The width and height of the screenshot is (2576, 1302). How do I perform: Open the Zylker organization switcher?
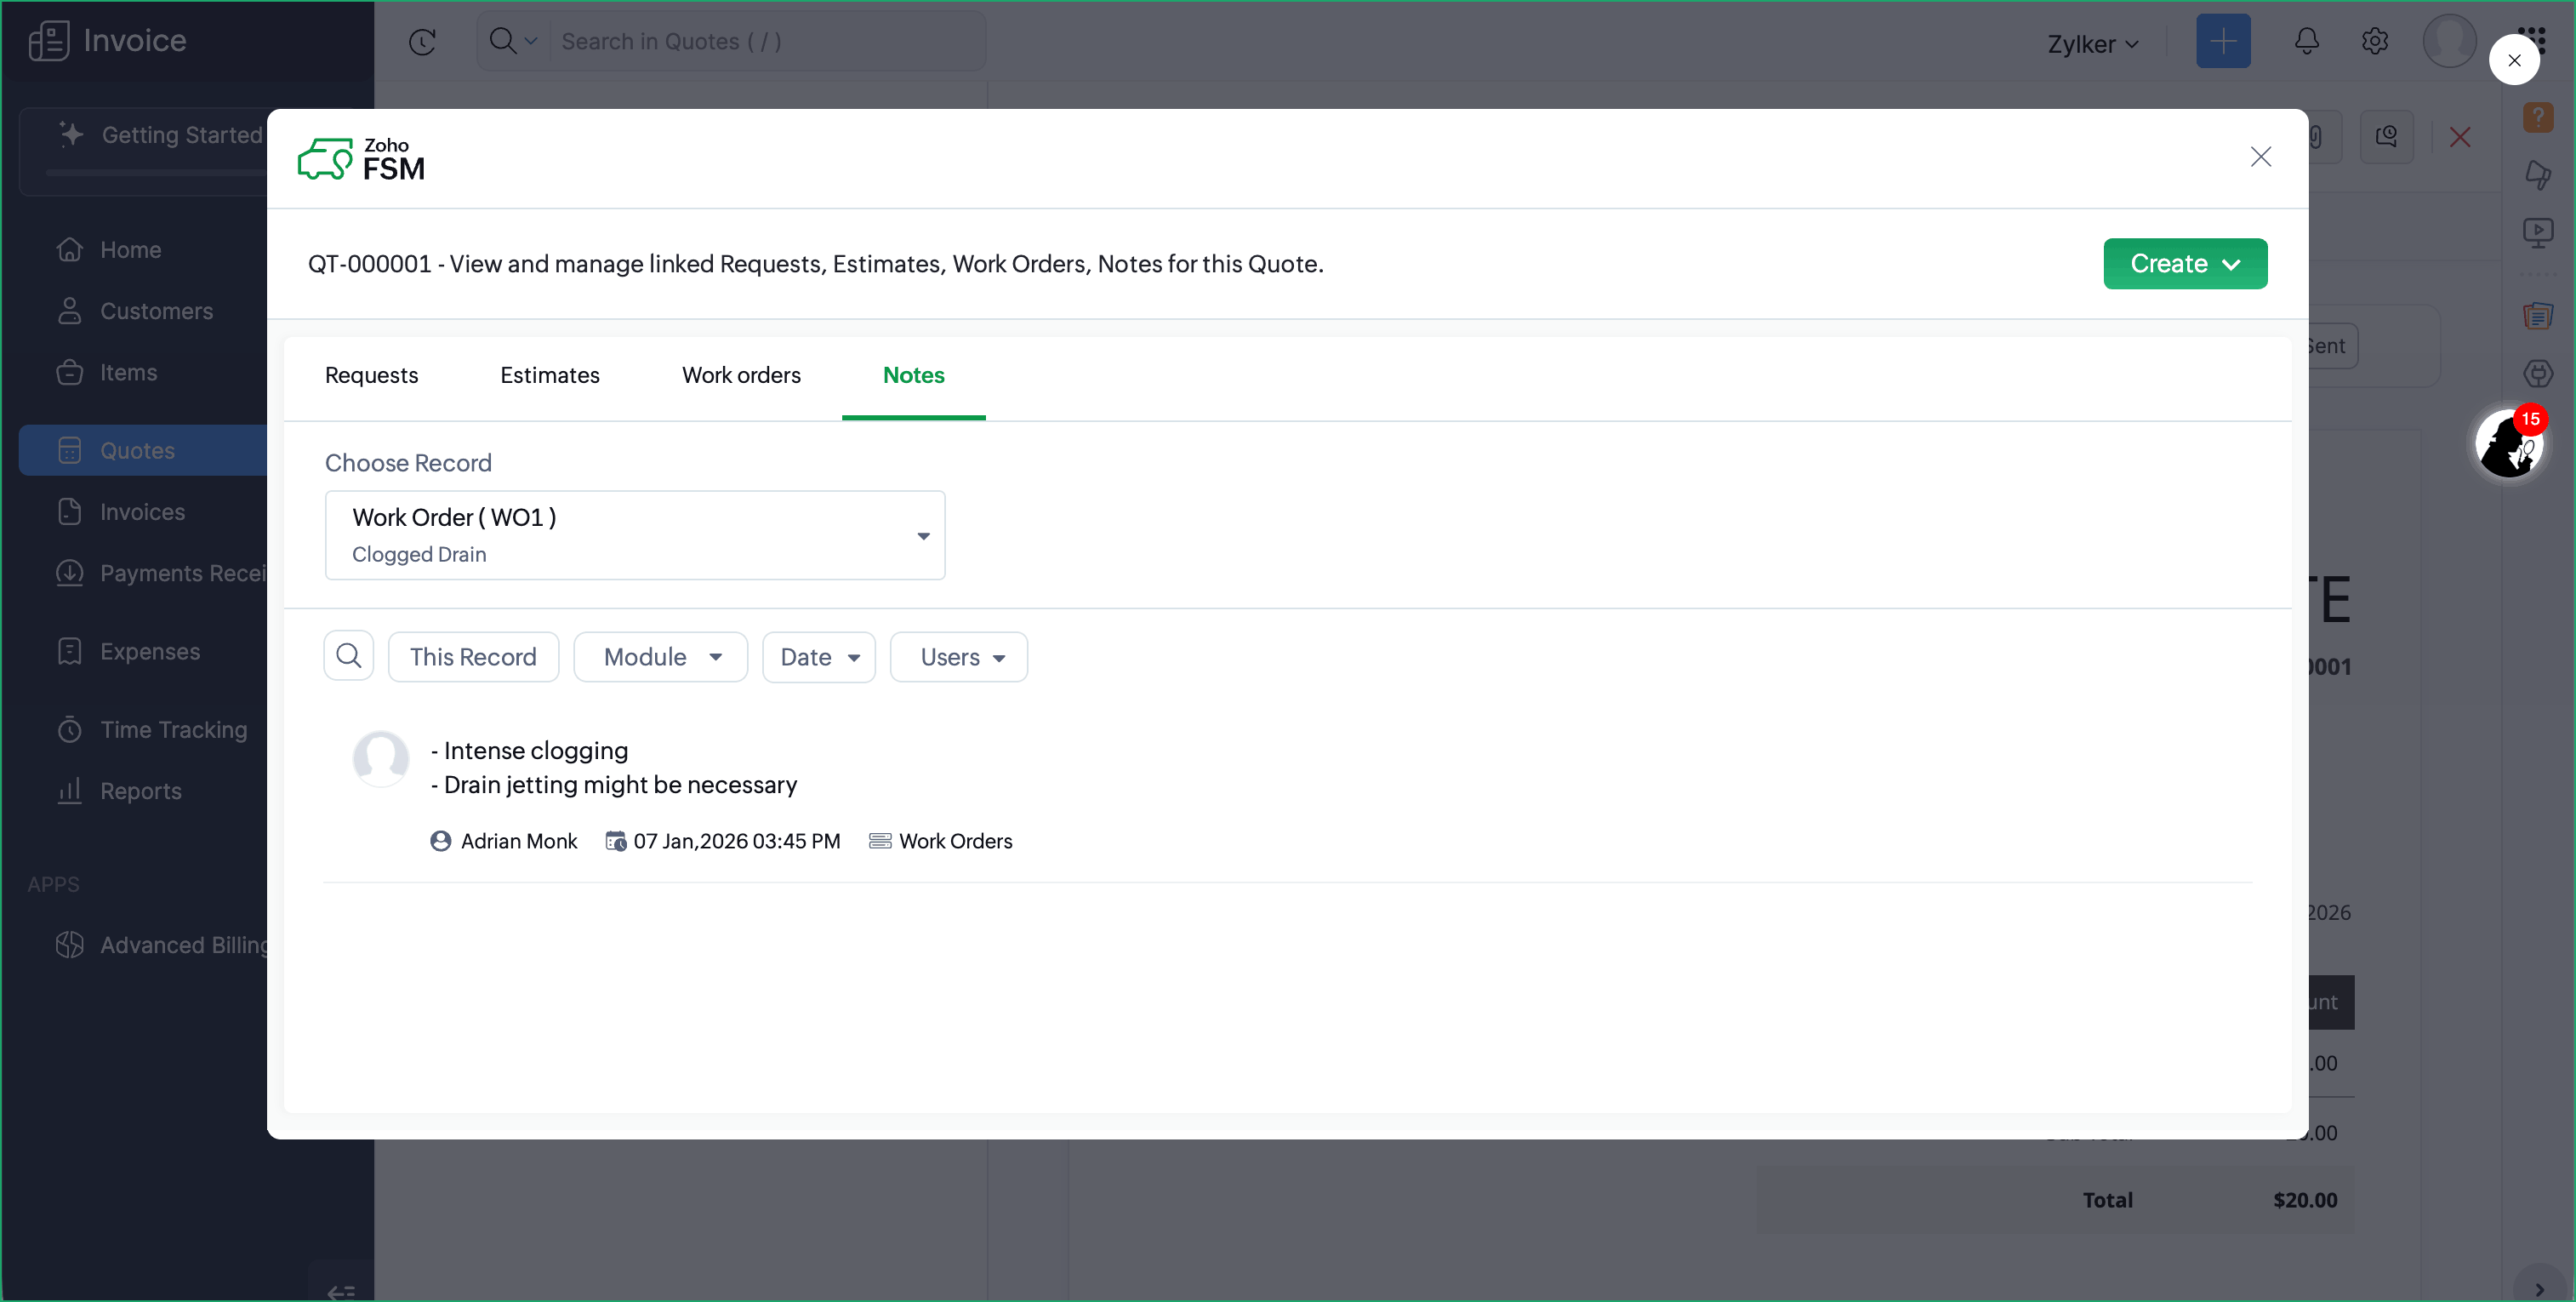tap(2092, 44)
